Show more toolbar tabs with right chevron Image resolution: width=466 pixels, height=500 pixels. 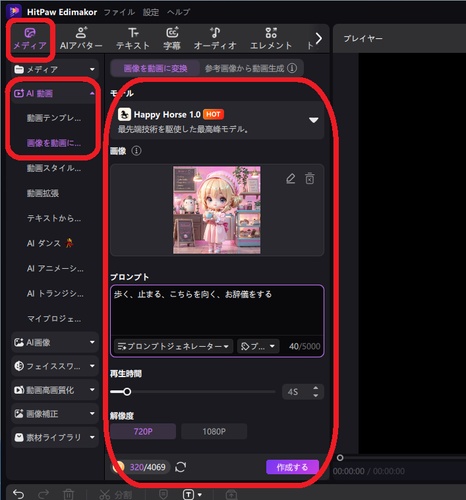pos(319,39)
